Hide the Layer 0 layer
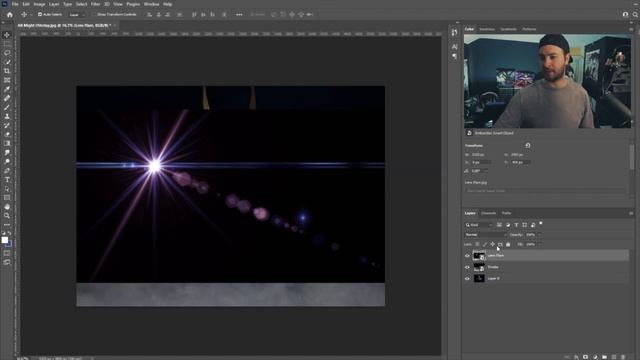Screen dimensions: 640x360 (467, 278)
